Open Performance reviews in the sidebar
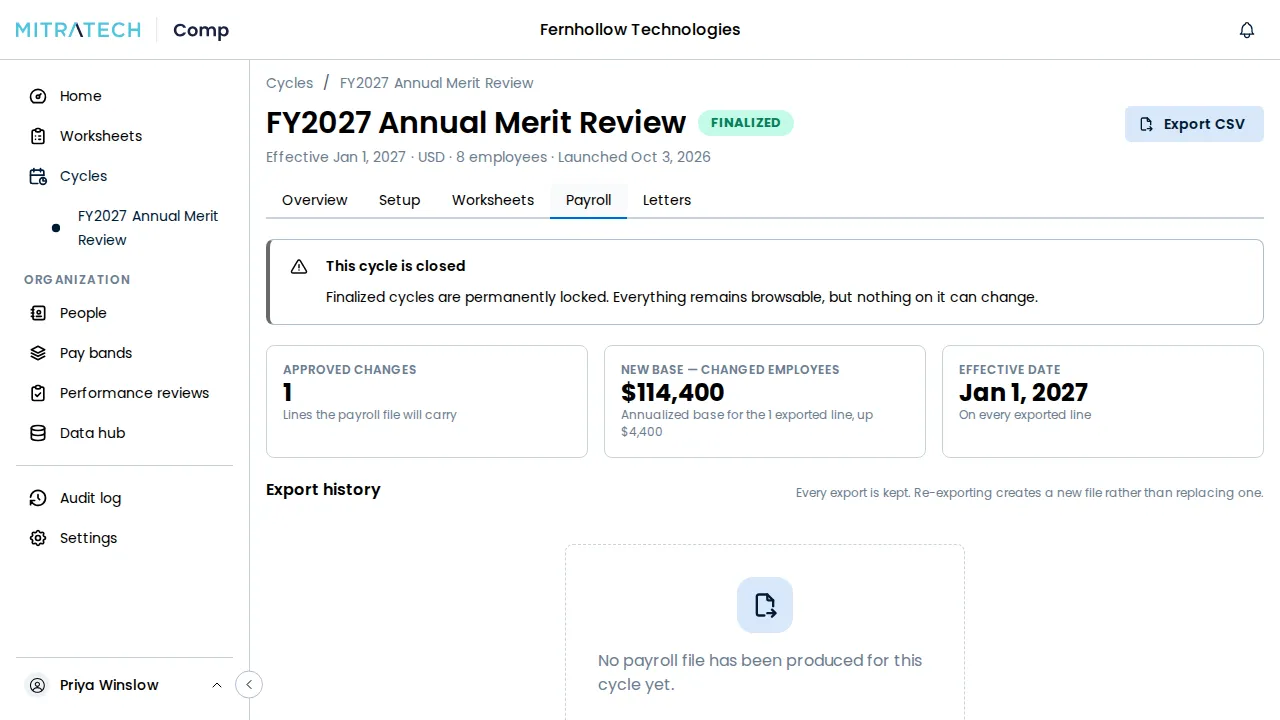1280x720 pixels. pos(125,393)
